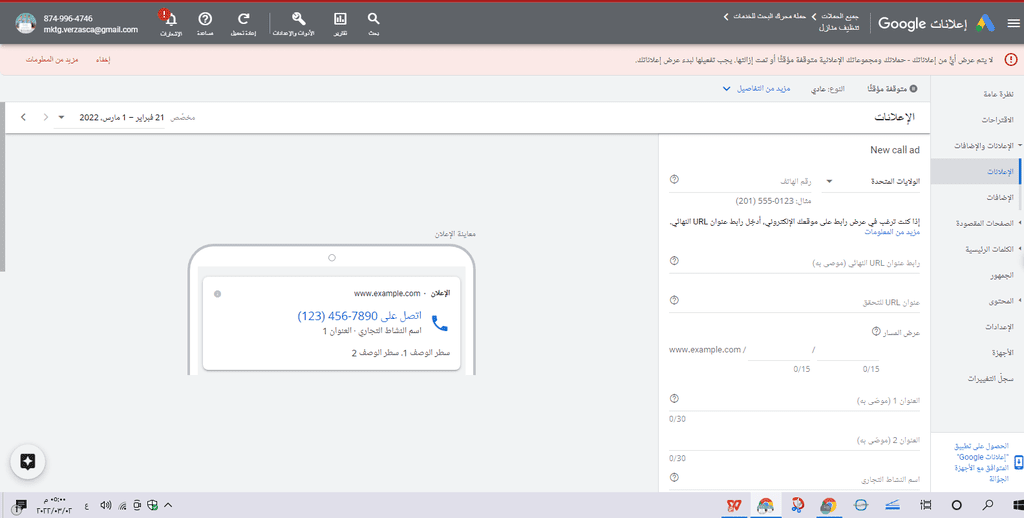Open the notifications bell with red alert
The image size is (1024, 518).
coord(170,23)
